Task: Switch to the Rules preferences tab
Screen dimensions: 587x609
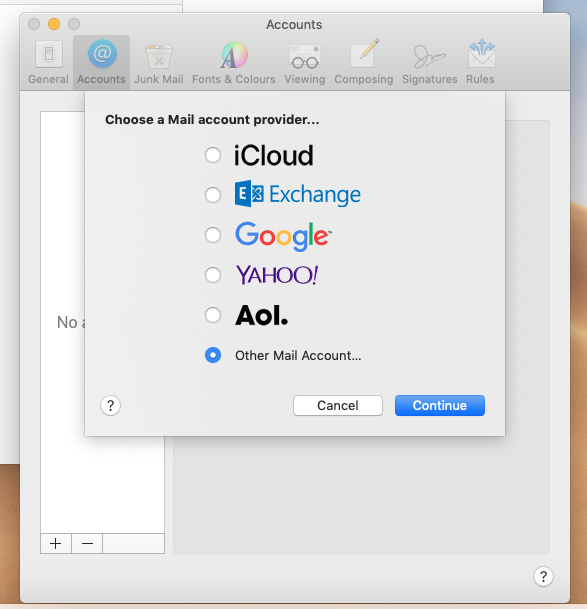Action: 481,62
